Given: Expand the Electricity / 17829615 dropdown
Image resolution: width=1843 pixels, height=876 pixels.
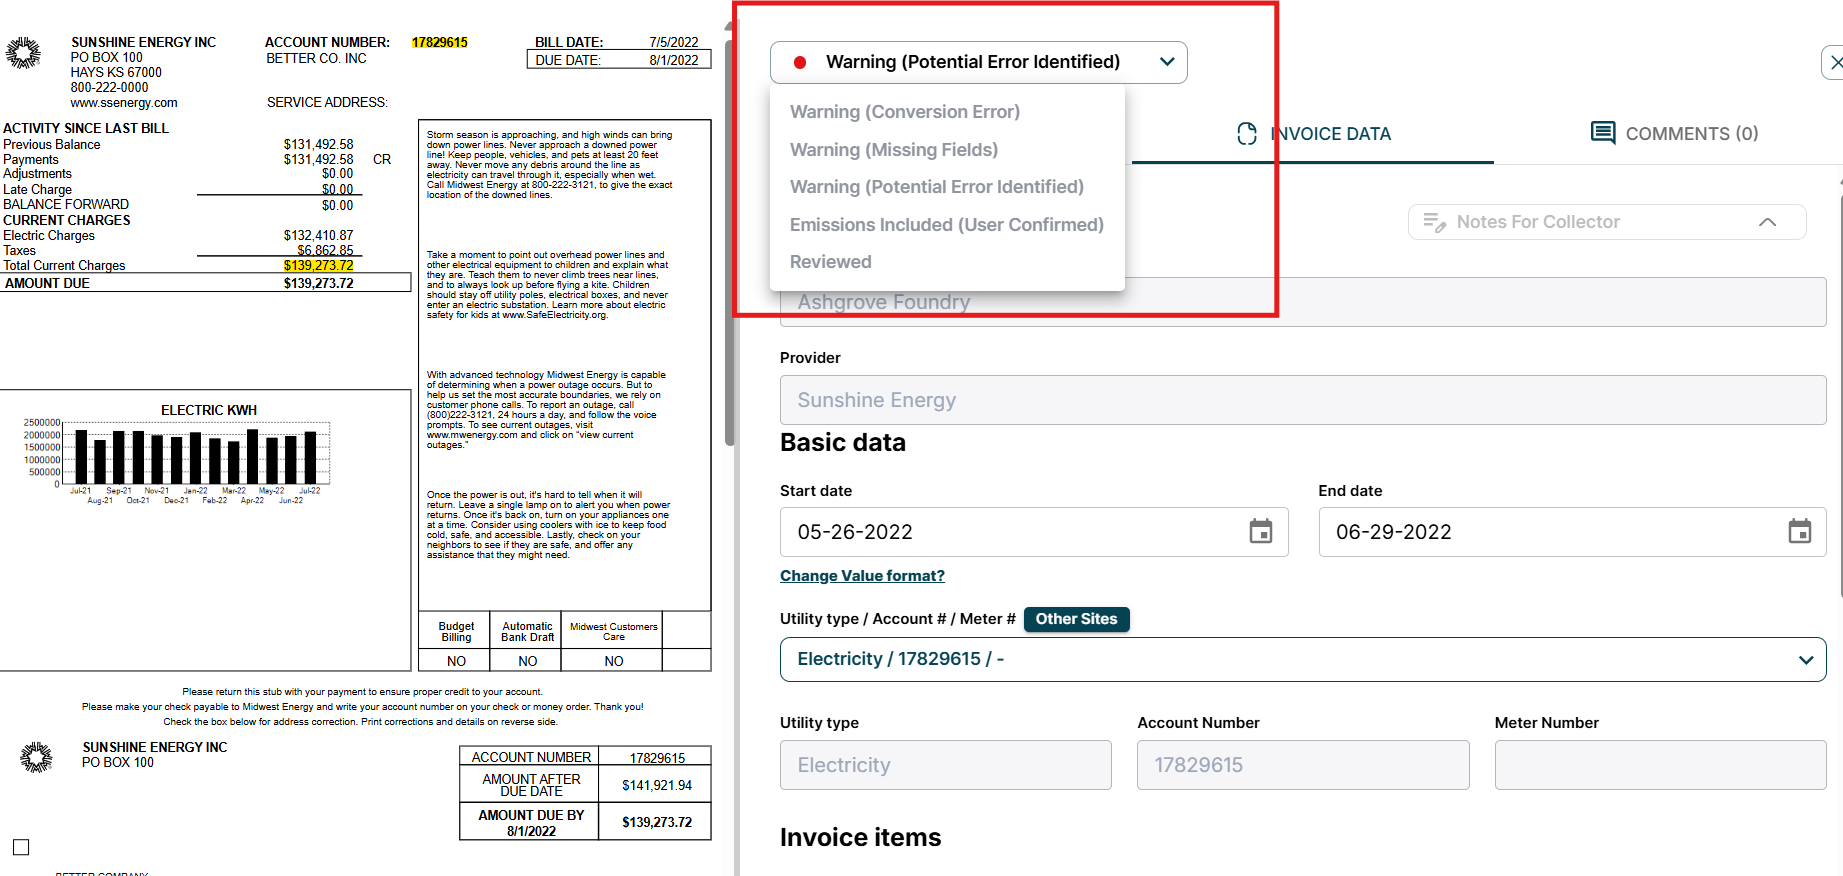Looking at the screenshot, I should 1805,660.
